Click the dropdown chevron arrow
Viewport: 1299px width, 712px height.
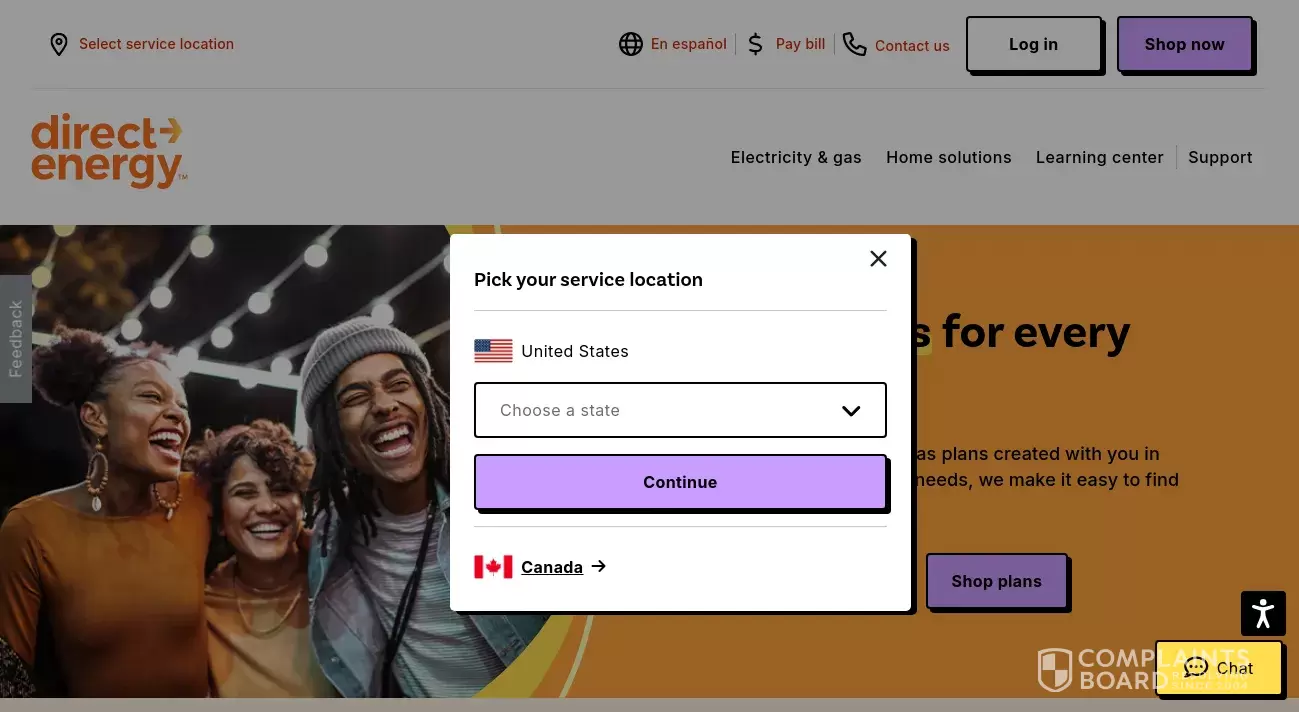(851, 411)
